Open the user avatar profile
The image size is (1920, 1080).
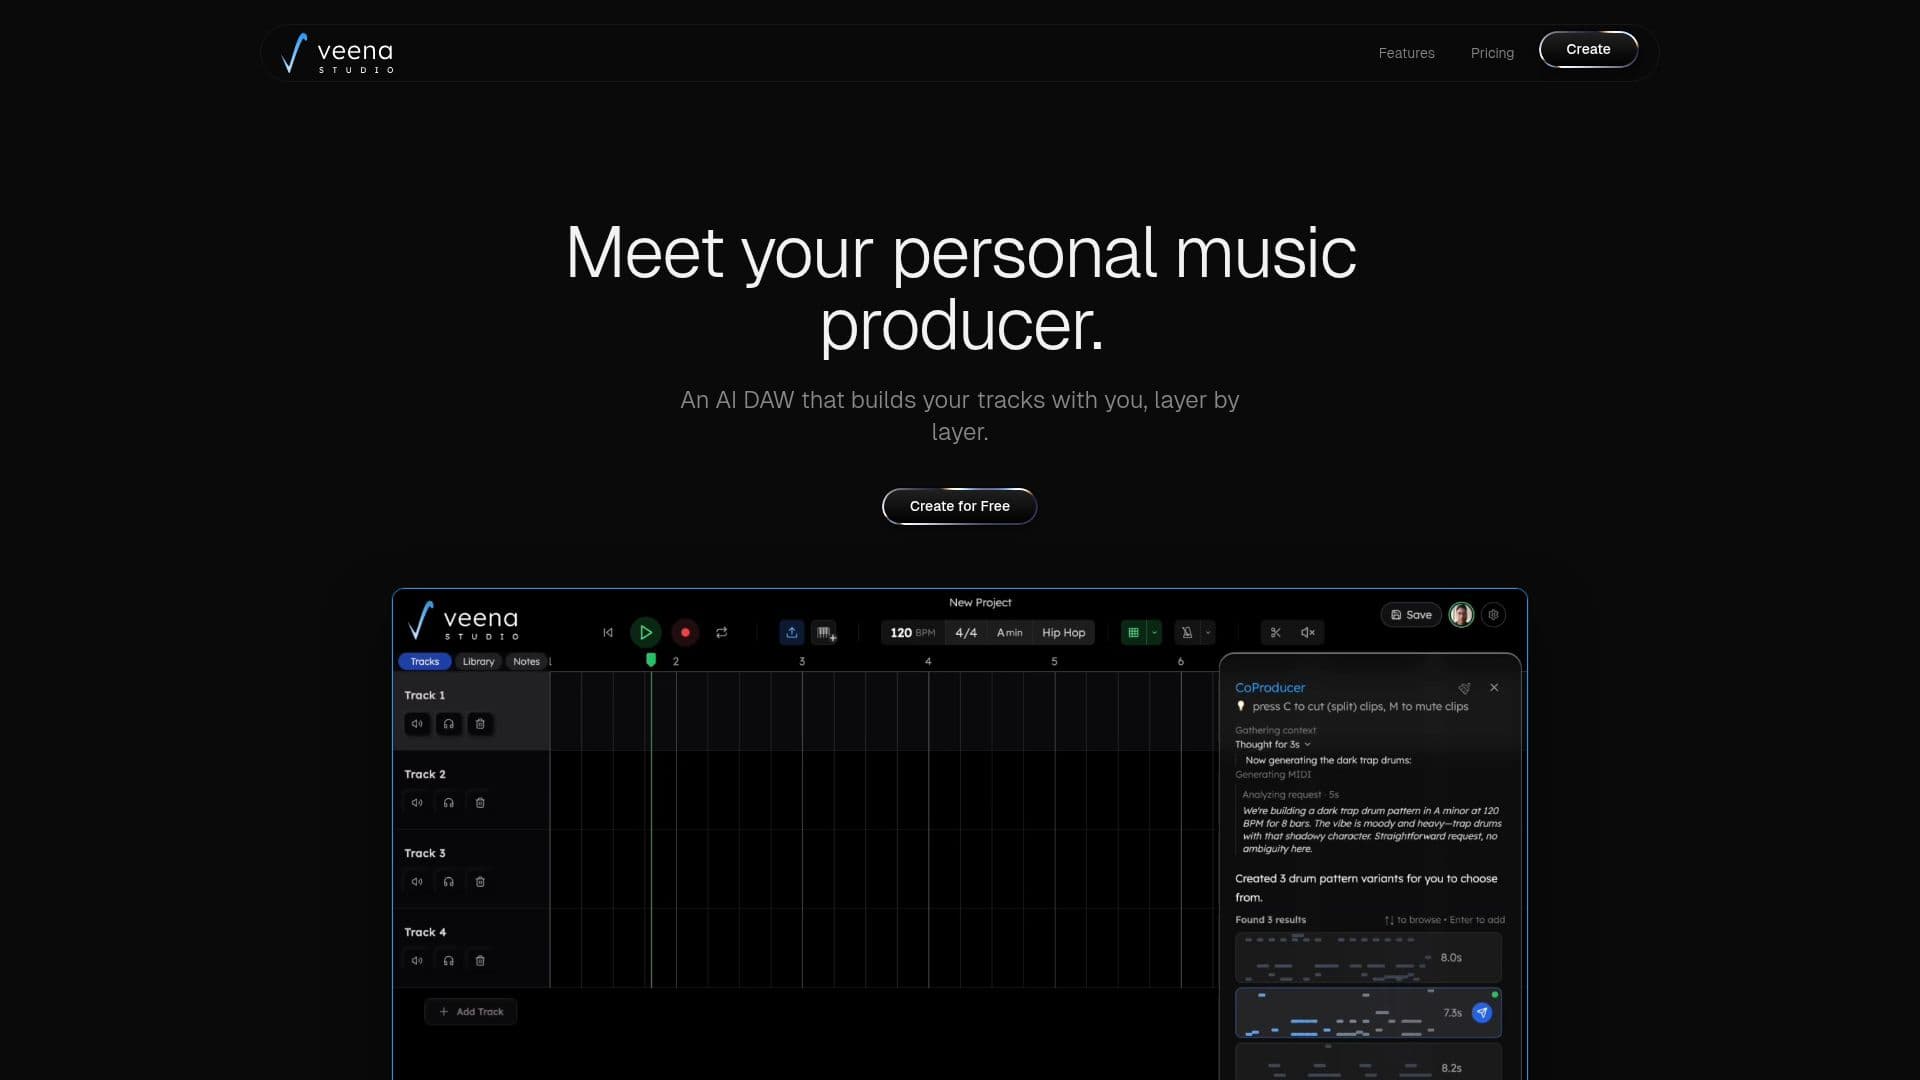(x=1461, y=615)
